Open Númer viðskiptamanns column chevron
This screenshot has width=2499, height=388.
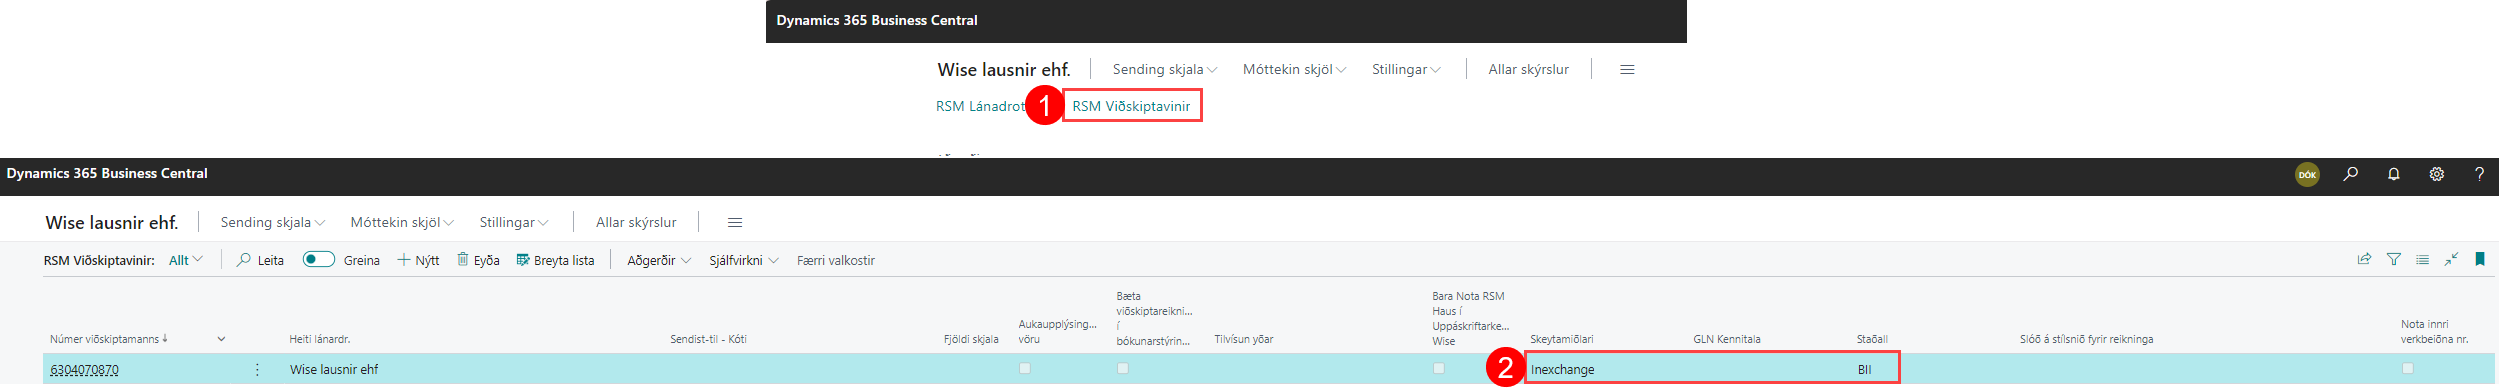pyautogui.click(x=221, y=339)
